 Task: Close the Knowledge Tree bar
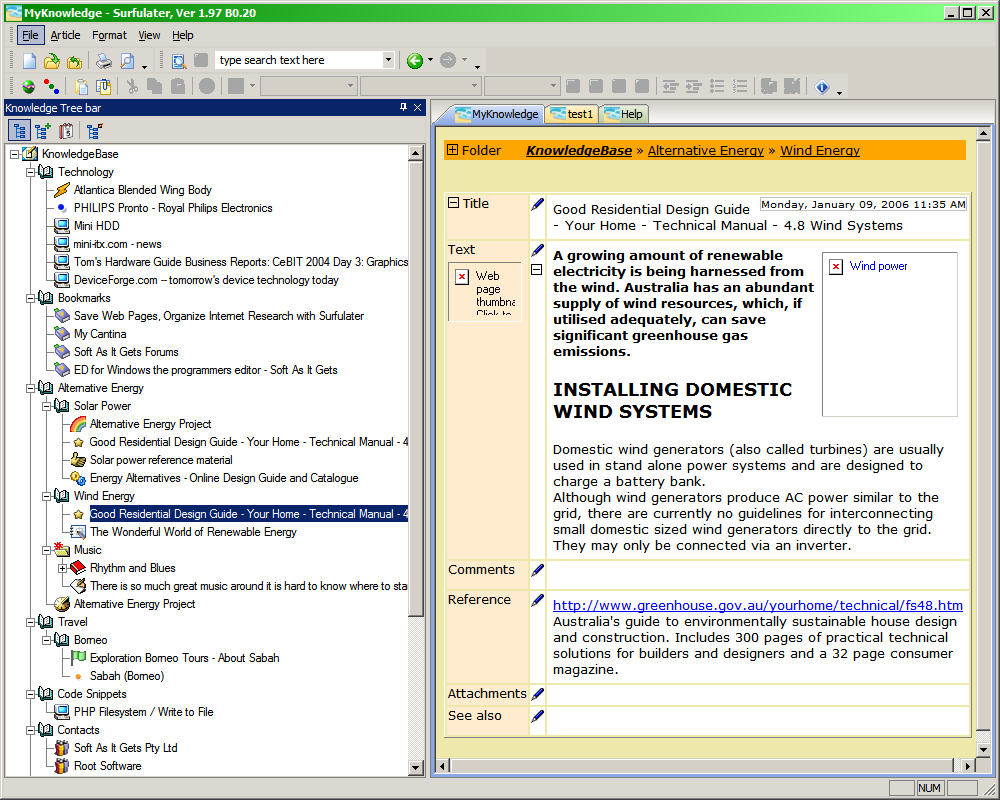click(418, 107)
